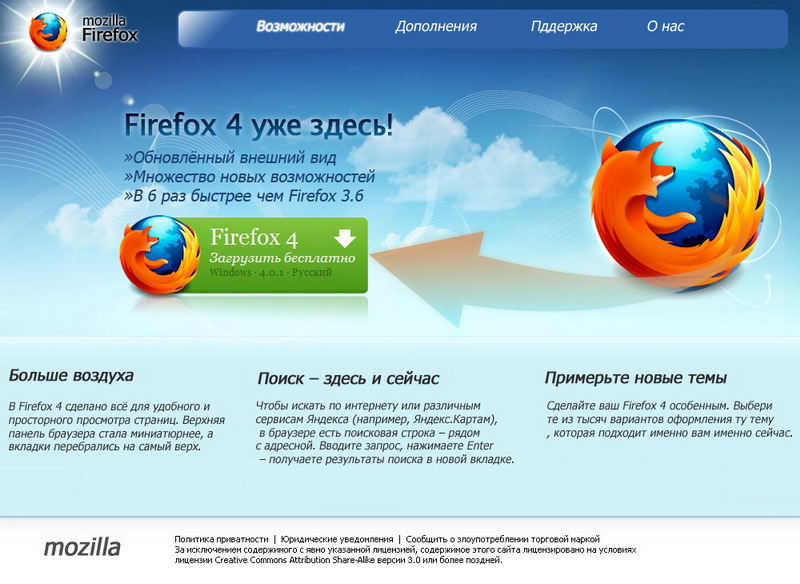Click the Firefox icon on download button

(x=160, y=255)
